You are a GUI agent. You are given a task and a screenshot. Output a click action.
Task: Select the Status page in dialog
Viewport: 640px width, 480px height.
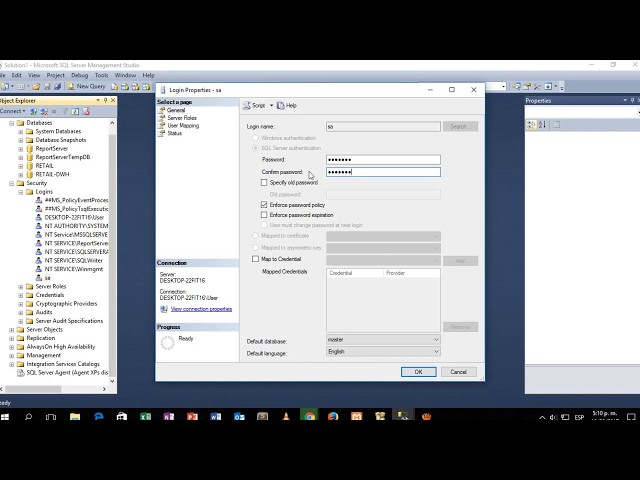click(174, 133)
